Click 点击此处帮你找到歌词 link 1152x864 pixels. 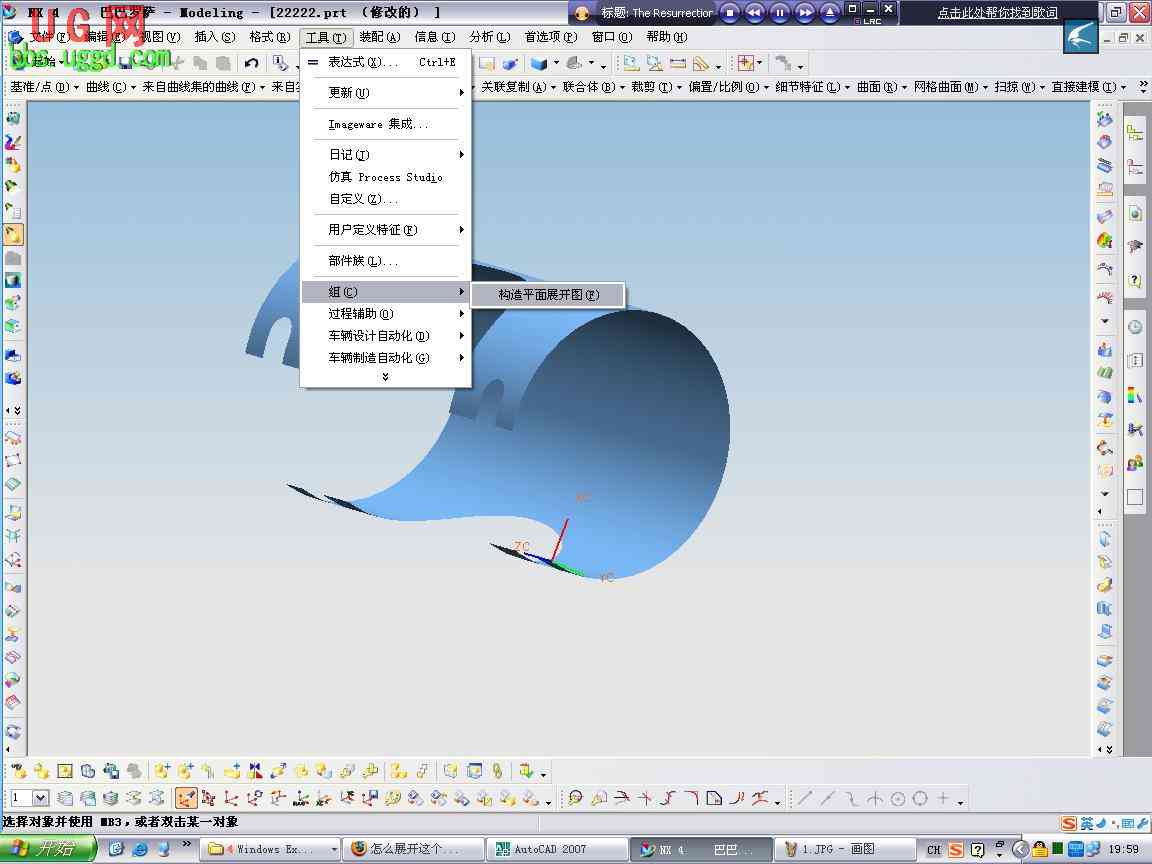(x=997, y=12)
